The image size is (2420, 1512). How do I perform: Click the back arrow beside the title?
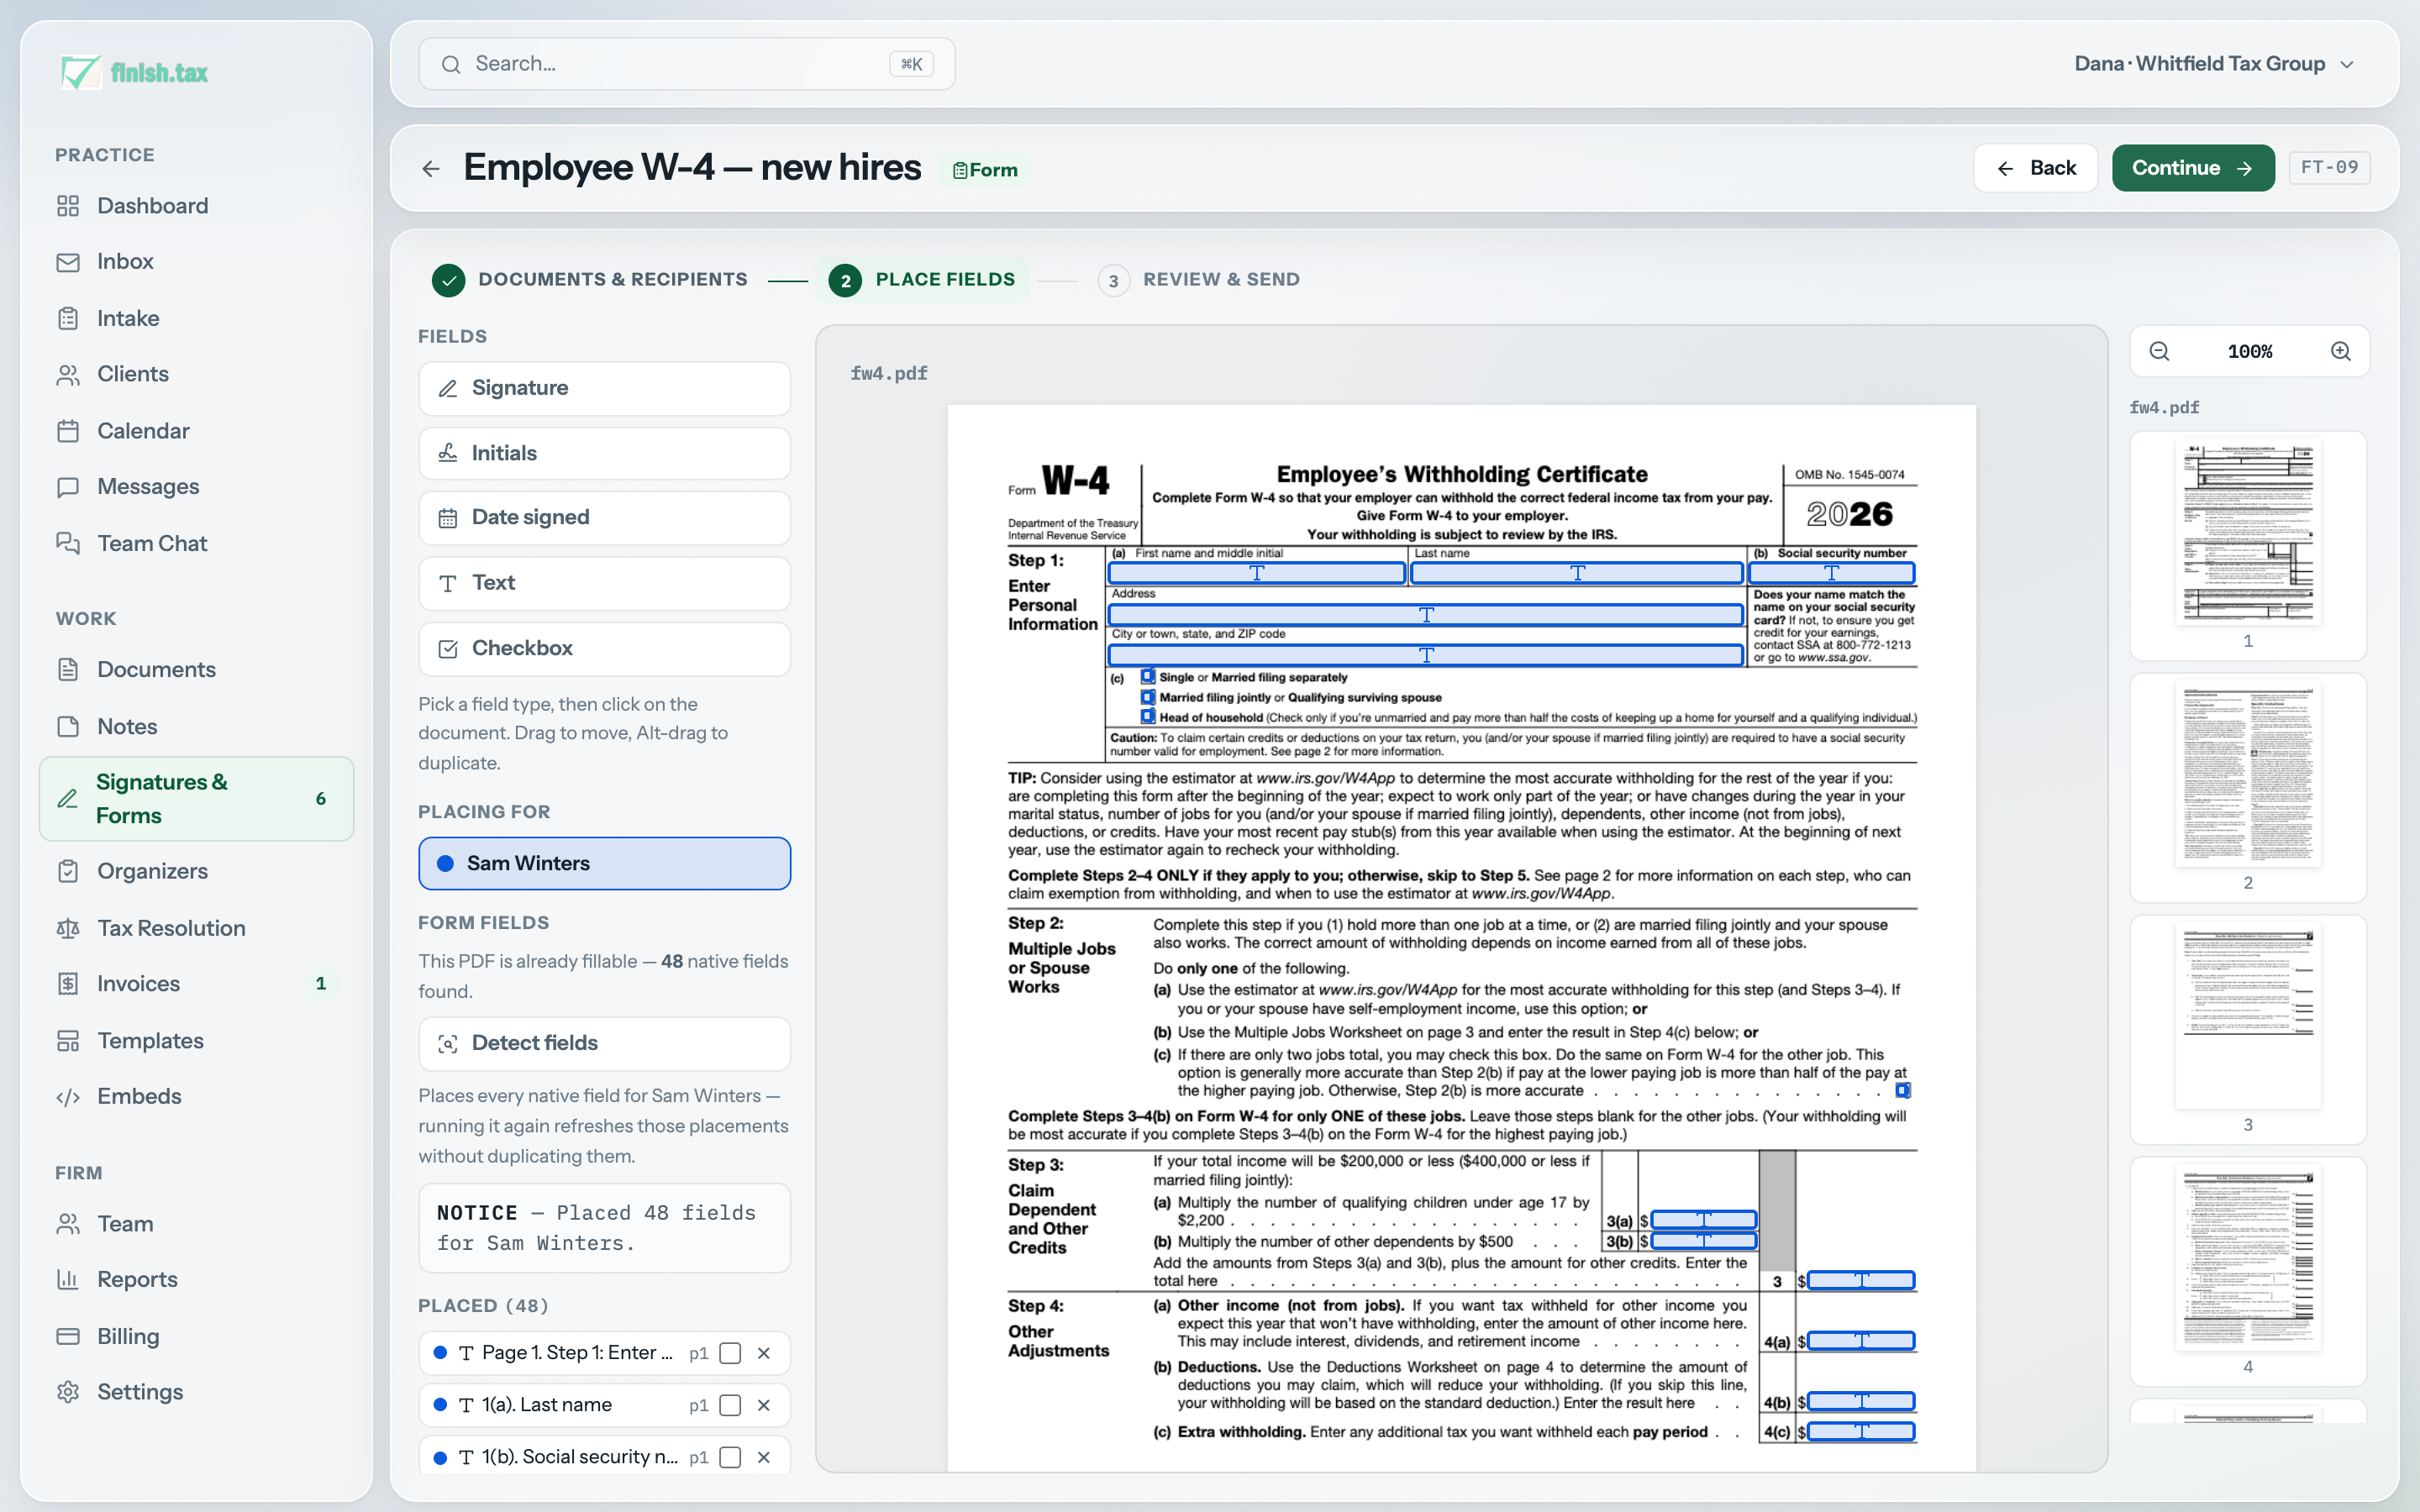431,169
